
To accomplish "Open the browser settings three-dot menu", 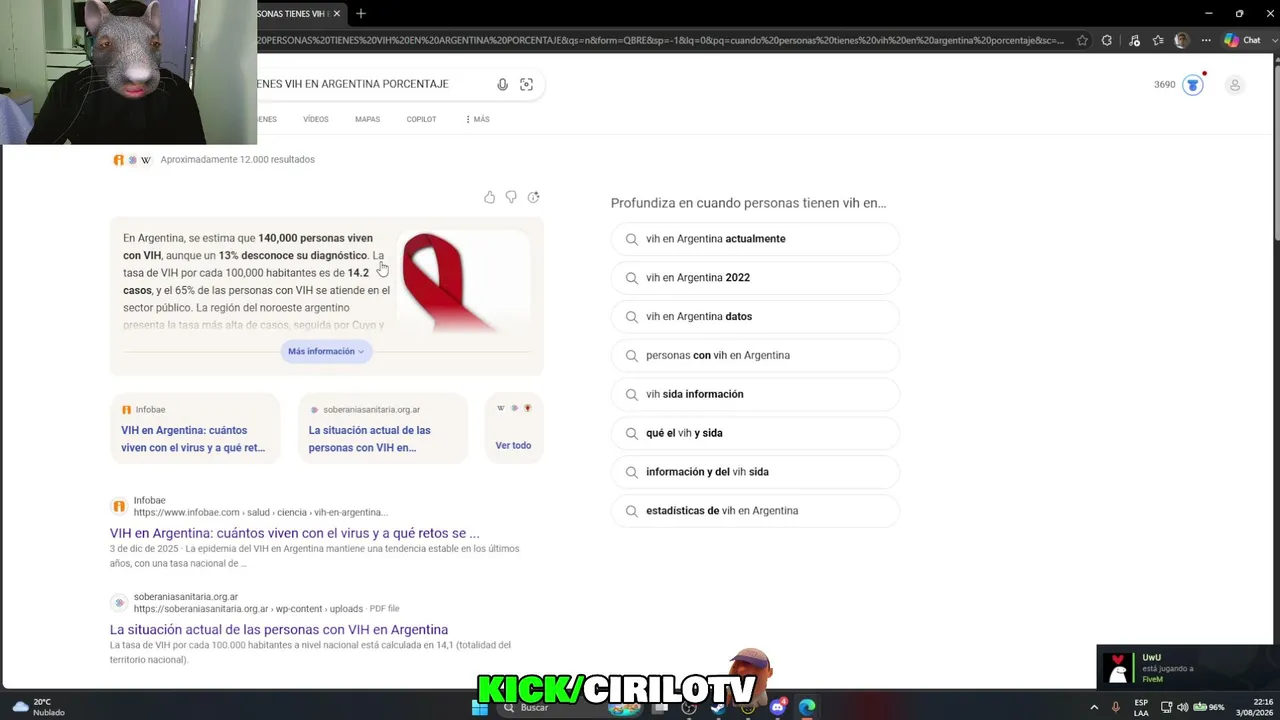I will click(1206, 41).
